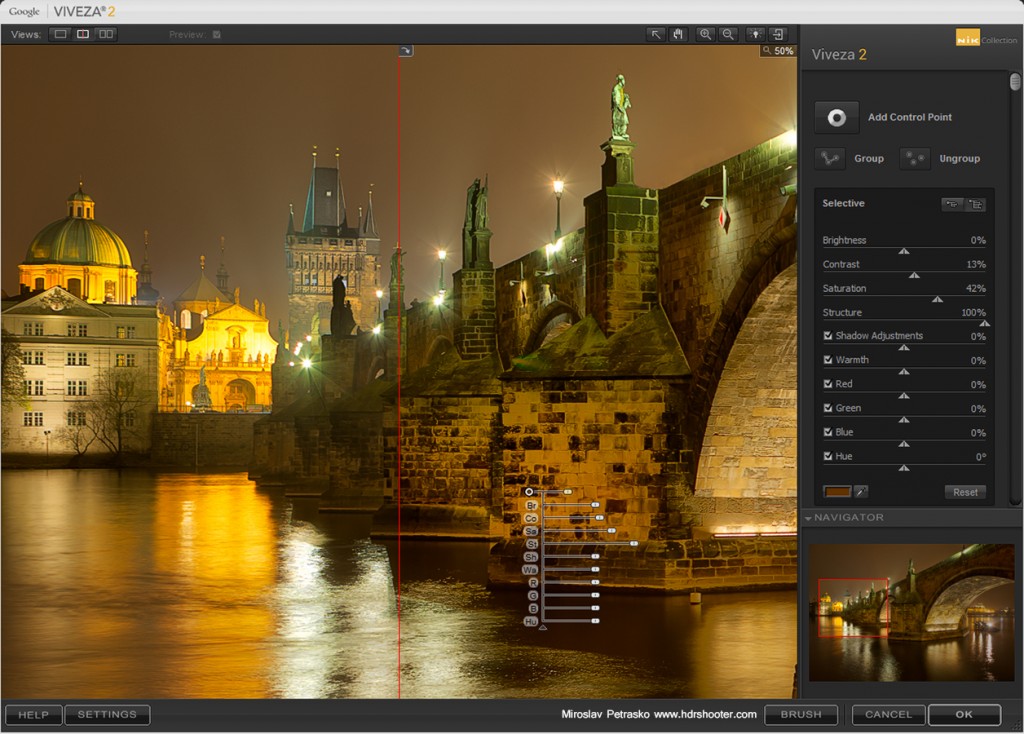Click the Ungroup control points icon
This screenshot has height=734, width=1024.
point(914,158)
